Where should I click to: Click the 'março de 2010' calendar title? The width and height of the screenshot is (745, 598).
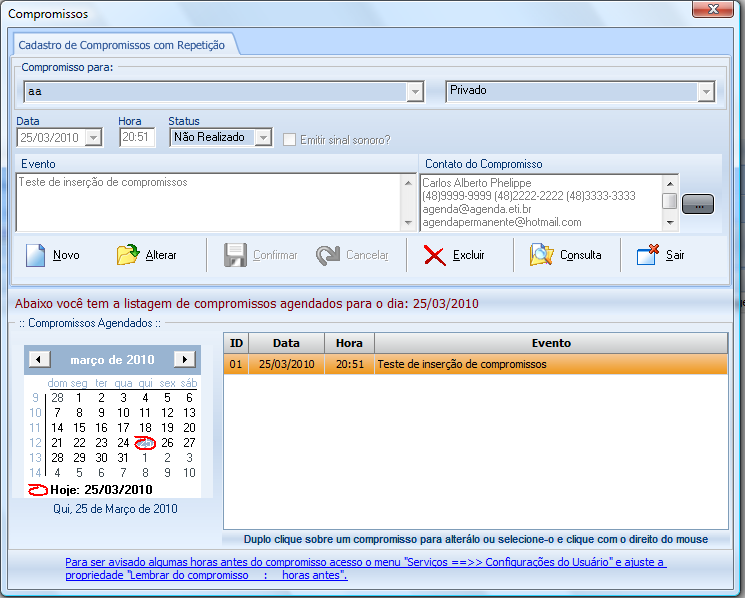tap(112, 360)
